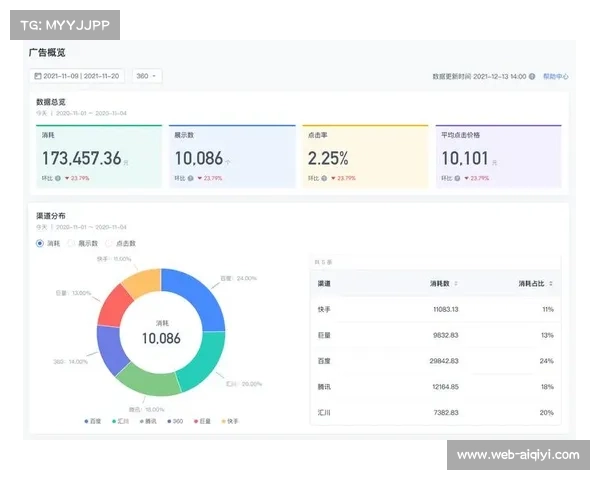This screenshot has width=600, height=480.
Task: Click the 消耗 summary card value 173,457.36
Action: pos(82,158)
